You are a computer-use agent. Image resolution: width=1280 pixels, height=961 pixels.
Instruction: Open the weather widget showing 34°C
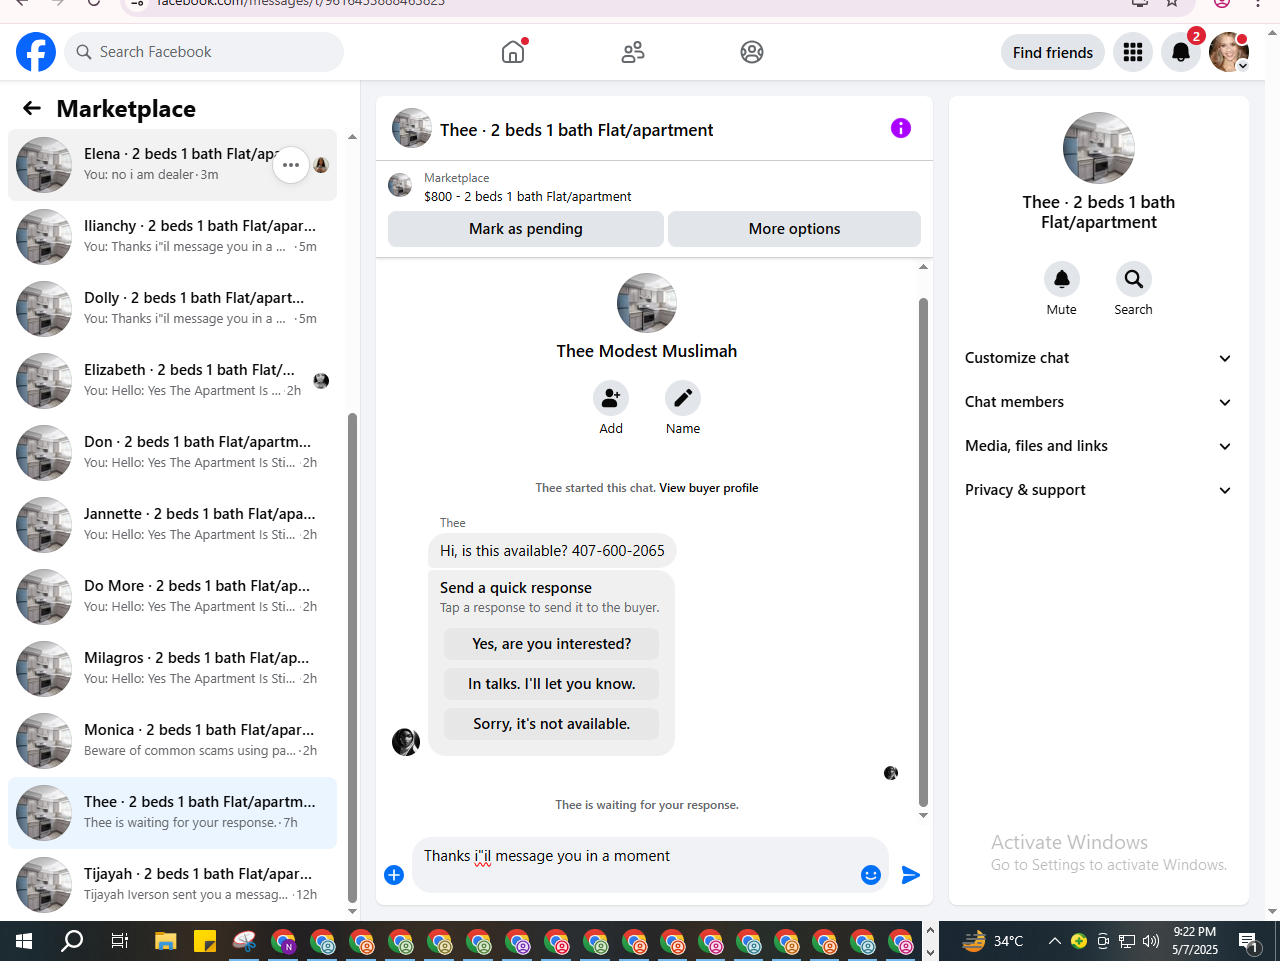point(993,941)
